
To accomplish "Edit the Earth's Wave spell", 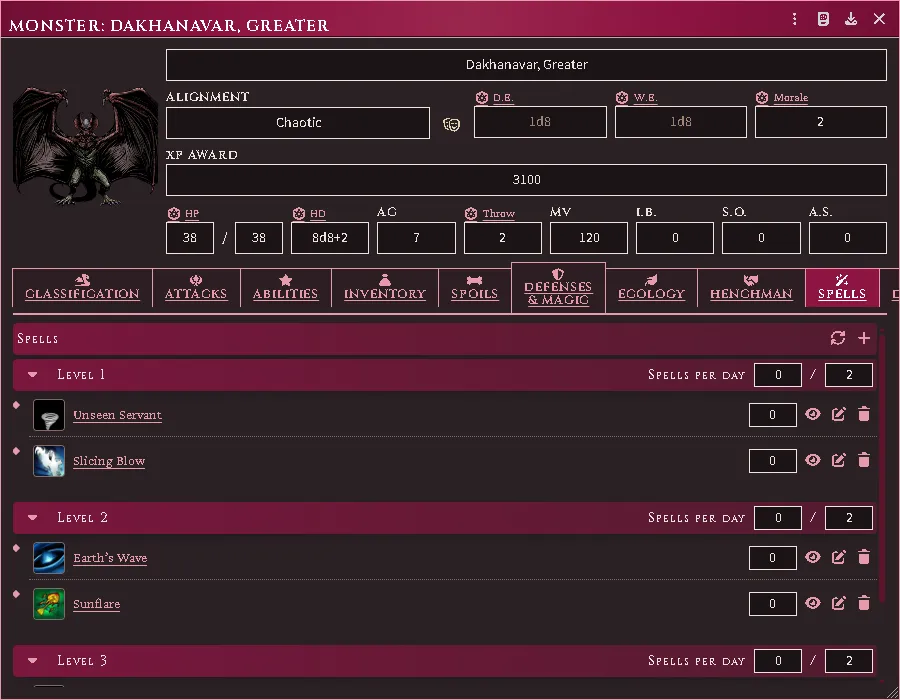I will pyautogui.click(x=839, y=557).
